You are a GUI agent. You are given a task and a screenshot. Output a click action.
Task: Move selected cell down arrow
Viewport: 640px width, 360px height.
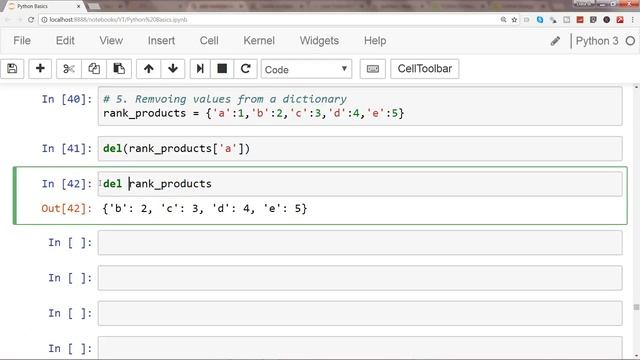click(x=173, y=69)
